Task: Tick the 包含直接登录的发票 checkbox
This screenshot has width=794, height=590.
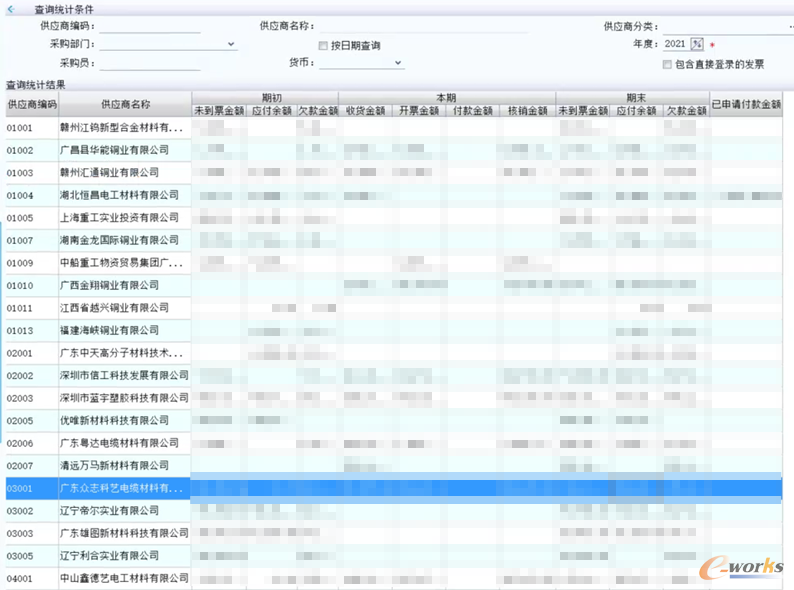Action: pyautogui.click(x=667, y=64)
